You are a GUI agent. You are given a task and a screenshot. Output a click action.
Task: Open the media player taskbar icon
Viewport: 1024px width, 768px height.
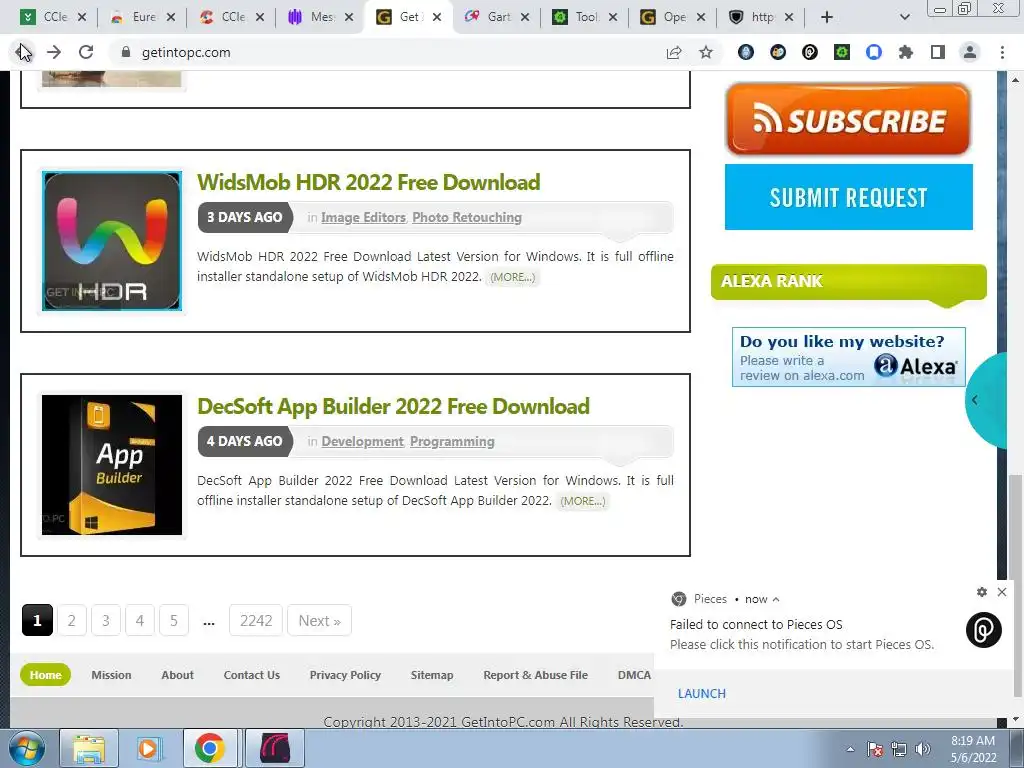148,748
